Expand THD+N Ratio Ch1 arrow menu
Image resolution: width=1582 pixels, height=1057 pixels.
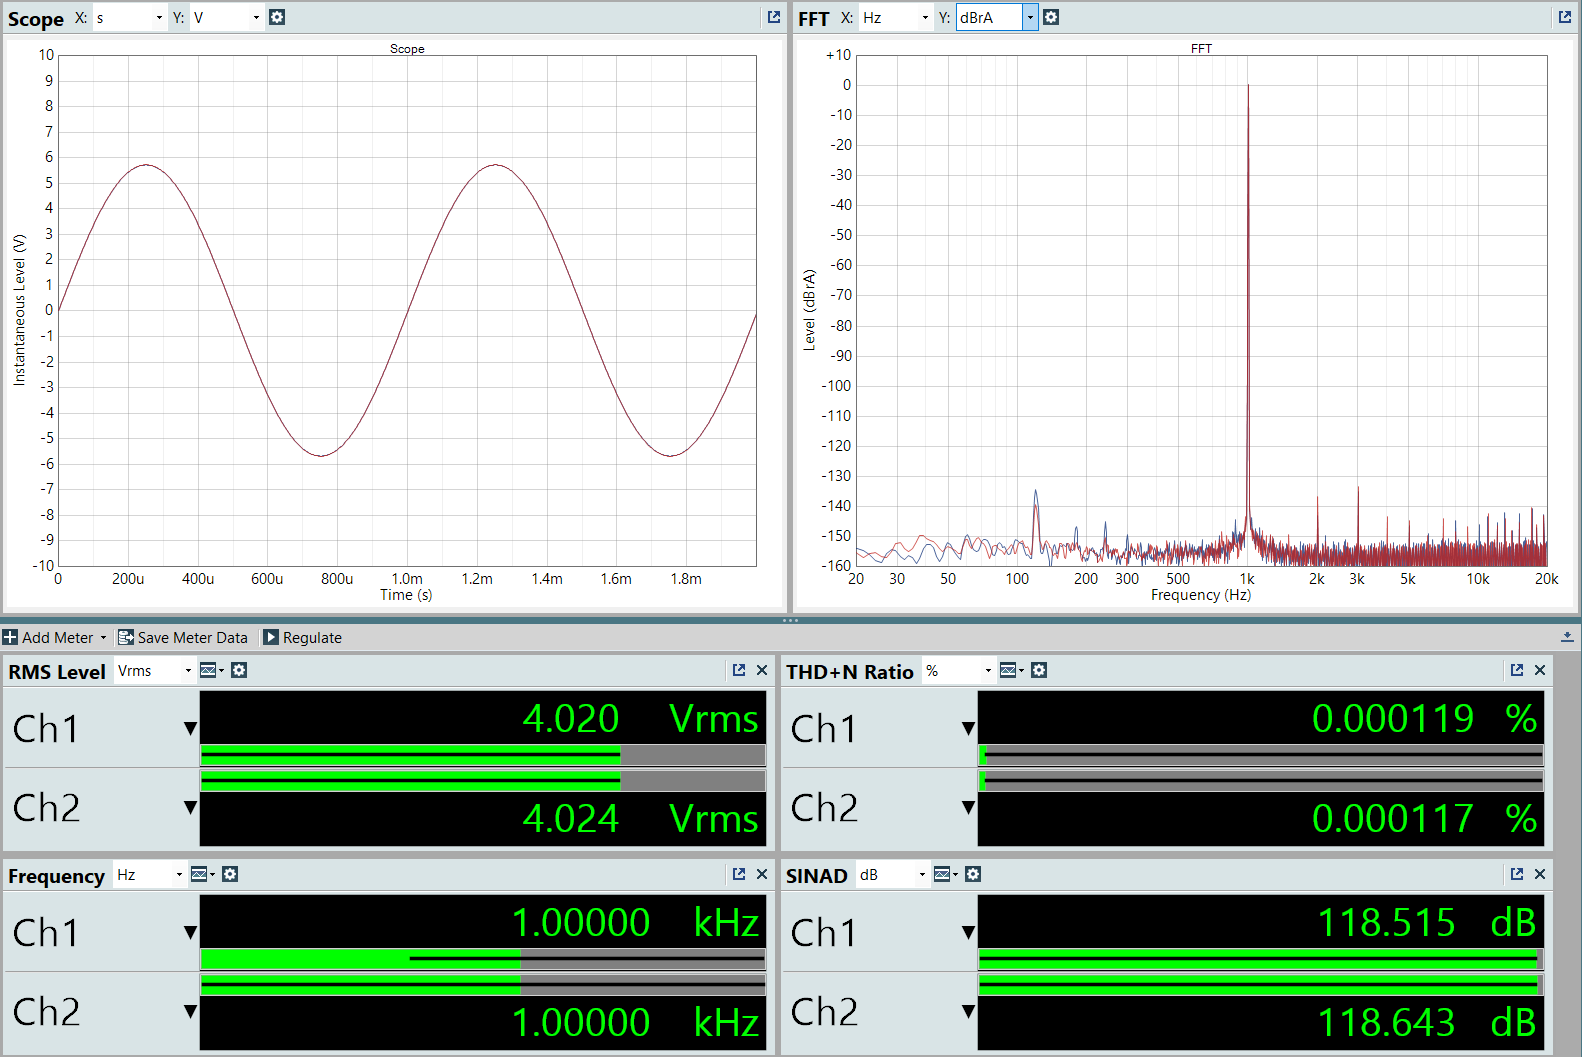pos(968,728)
